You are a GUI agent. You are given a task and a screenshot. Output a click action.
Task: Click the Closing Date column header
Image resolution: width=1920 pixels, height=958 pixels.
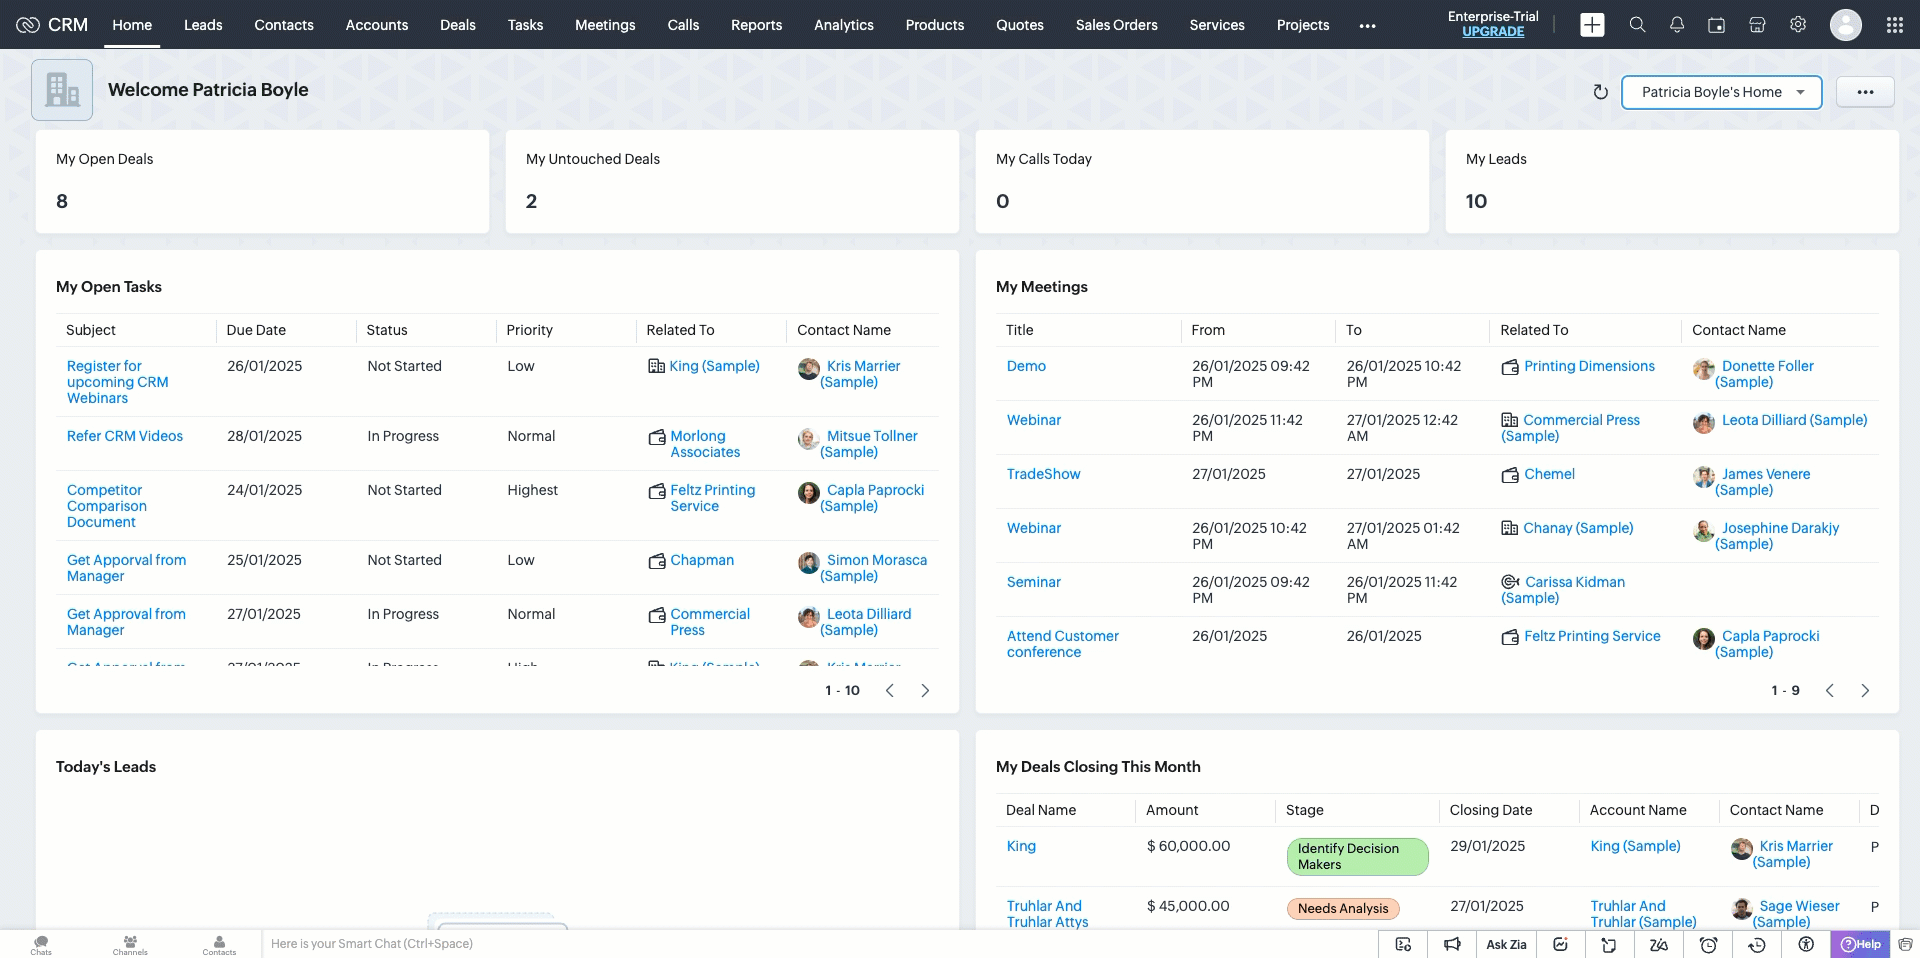point(1491,810)
